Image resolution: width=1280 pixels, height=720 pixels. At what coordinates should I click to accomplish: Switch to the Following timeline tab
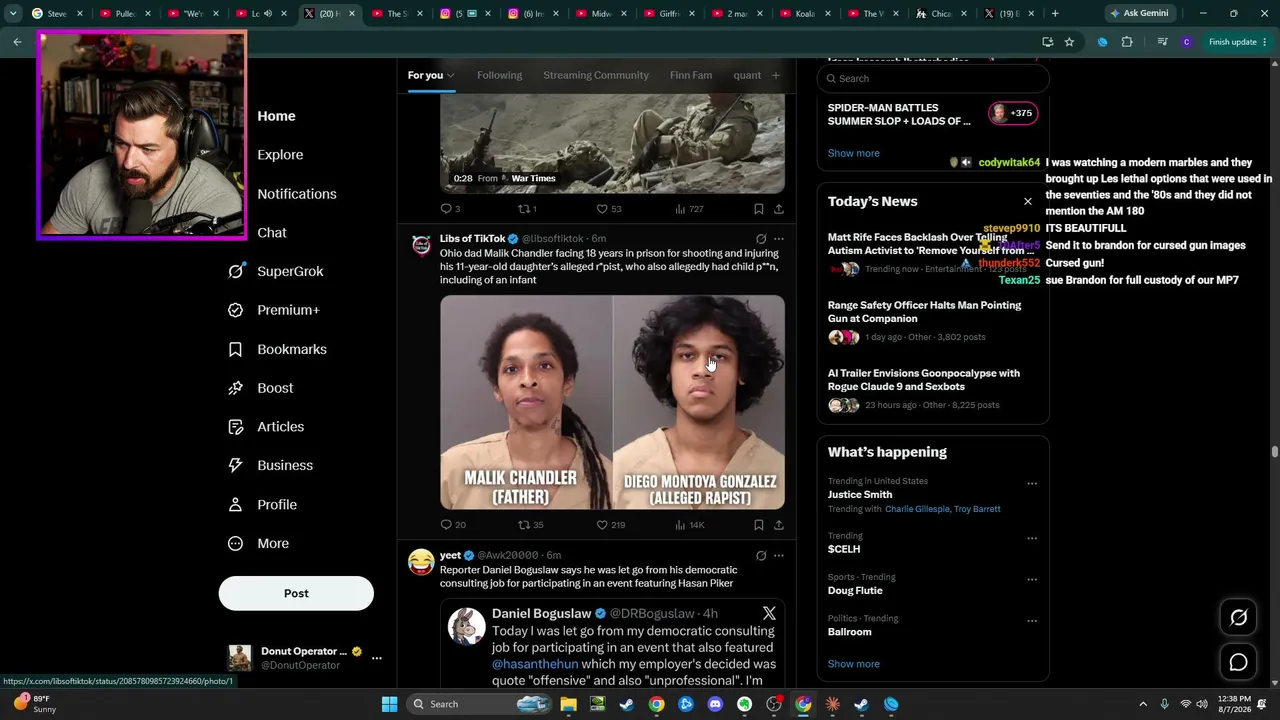click(x=499, y=75)
